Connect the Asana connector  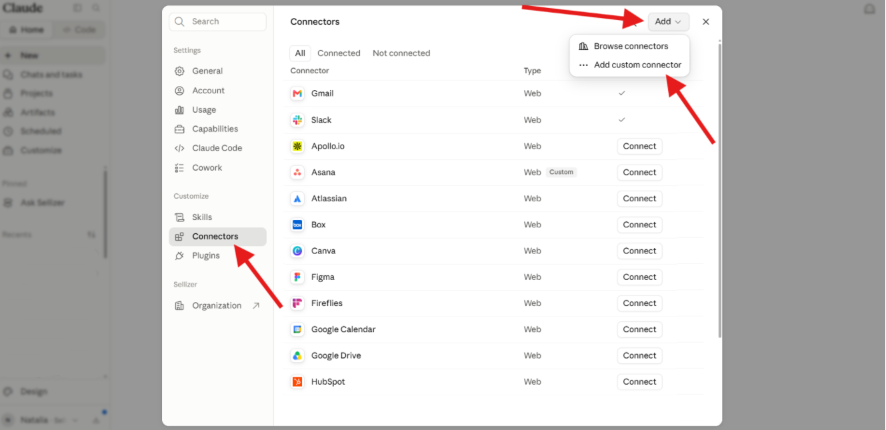click(x=640, y=172)
